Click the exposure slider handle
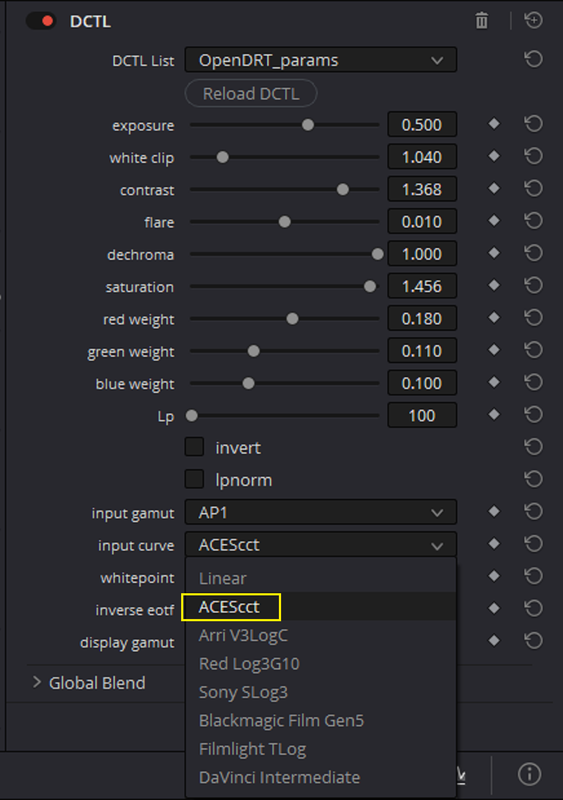 pos(308,124)
